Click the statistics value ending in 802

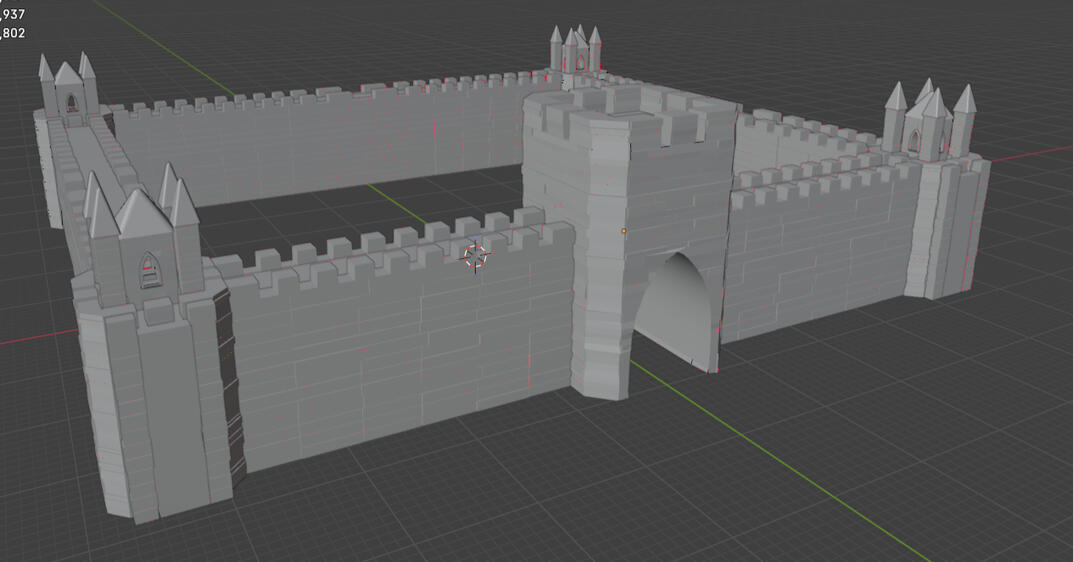12,33
